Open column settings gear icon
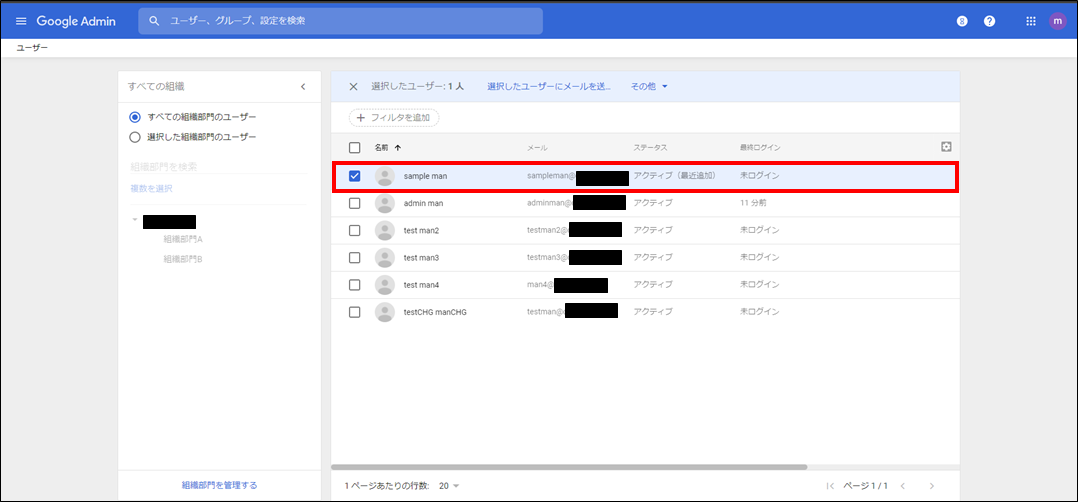The width and height of the screenshot is (1078, 502). click(x=946, y=147)
